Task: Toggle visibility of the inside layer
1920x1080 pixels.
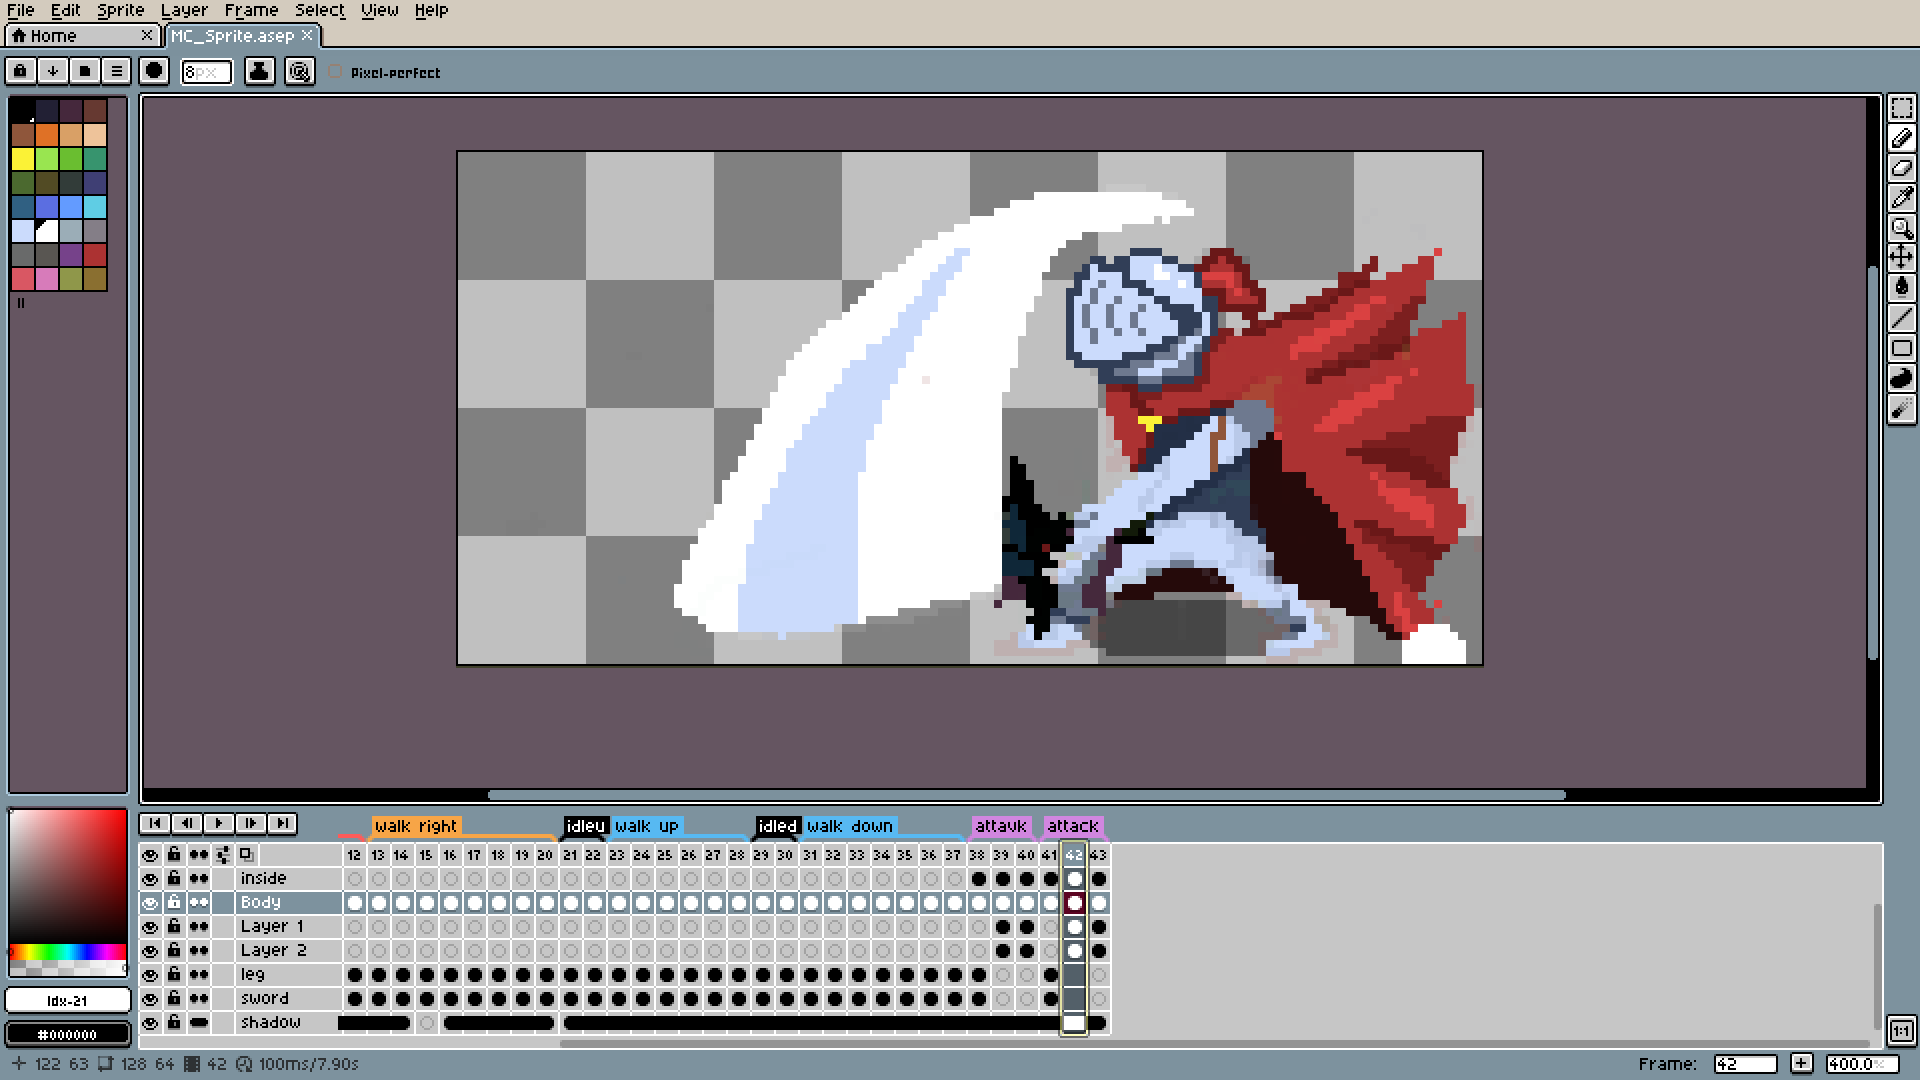Action: (x=150, y=879)
